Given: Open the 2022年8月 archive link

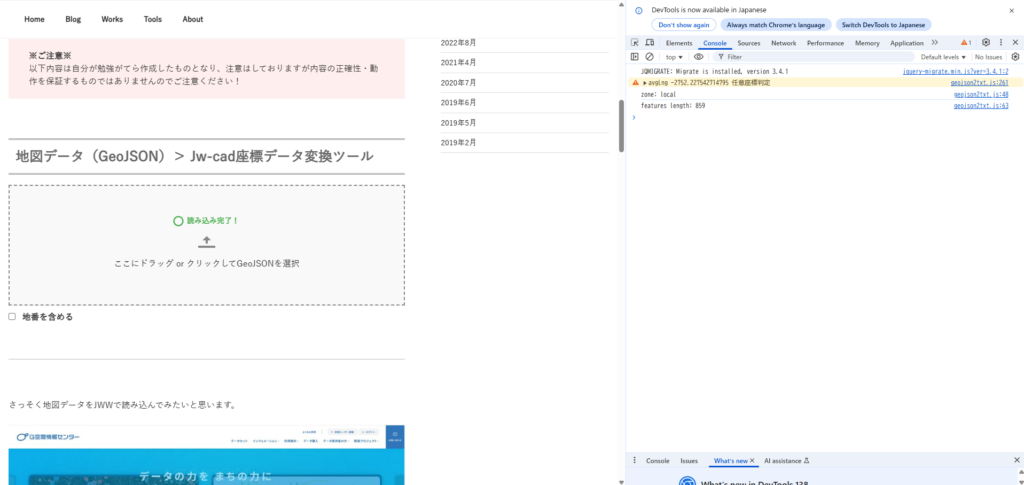Looking at the screenshot, I should click(x=458, y=42).
